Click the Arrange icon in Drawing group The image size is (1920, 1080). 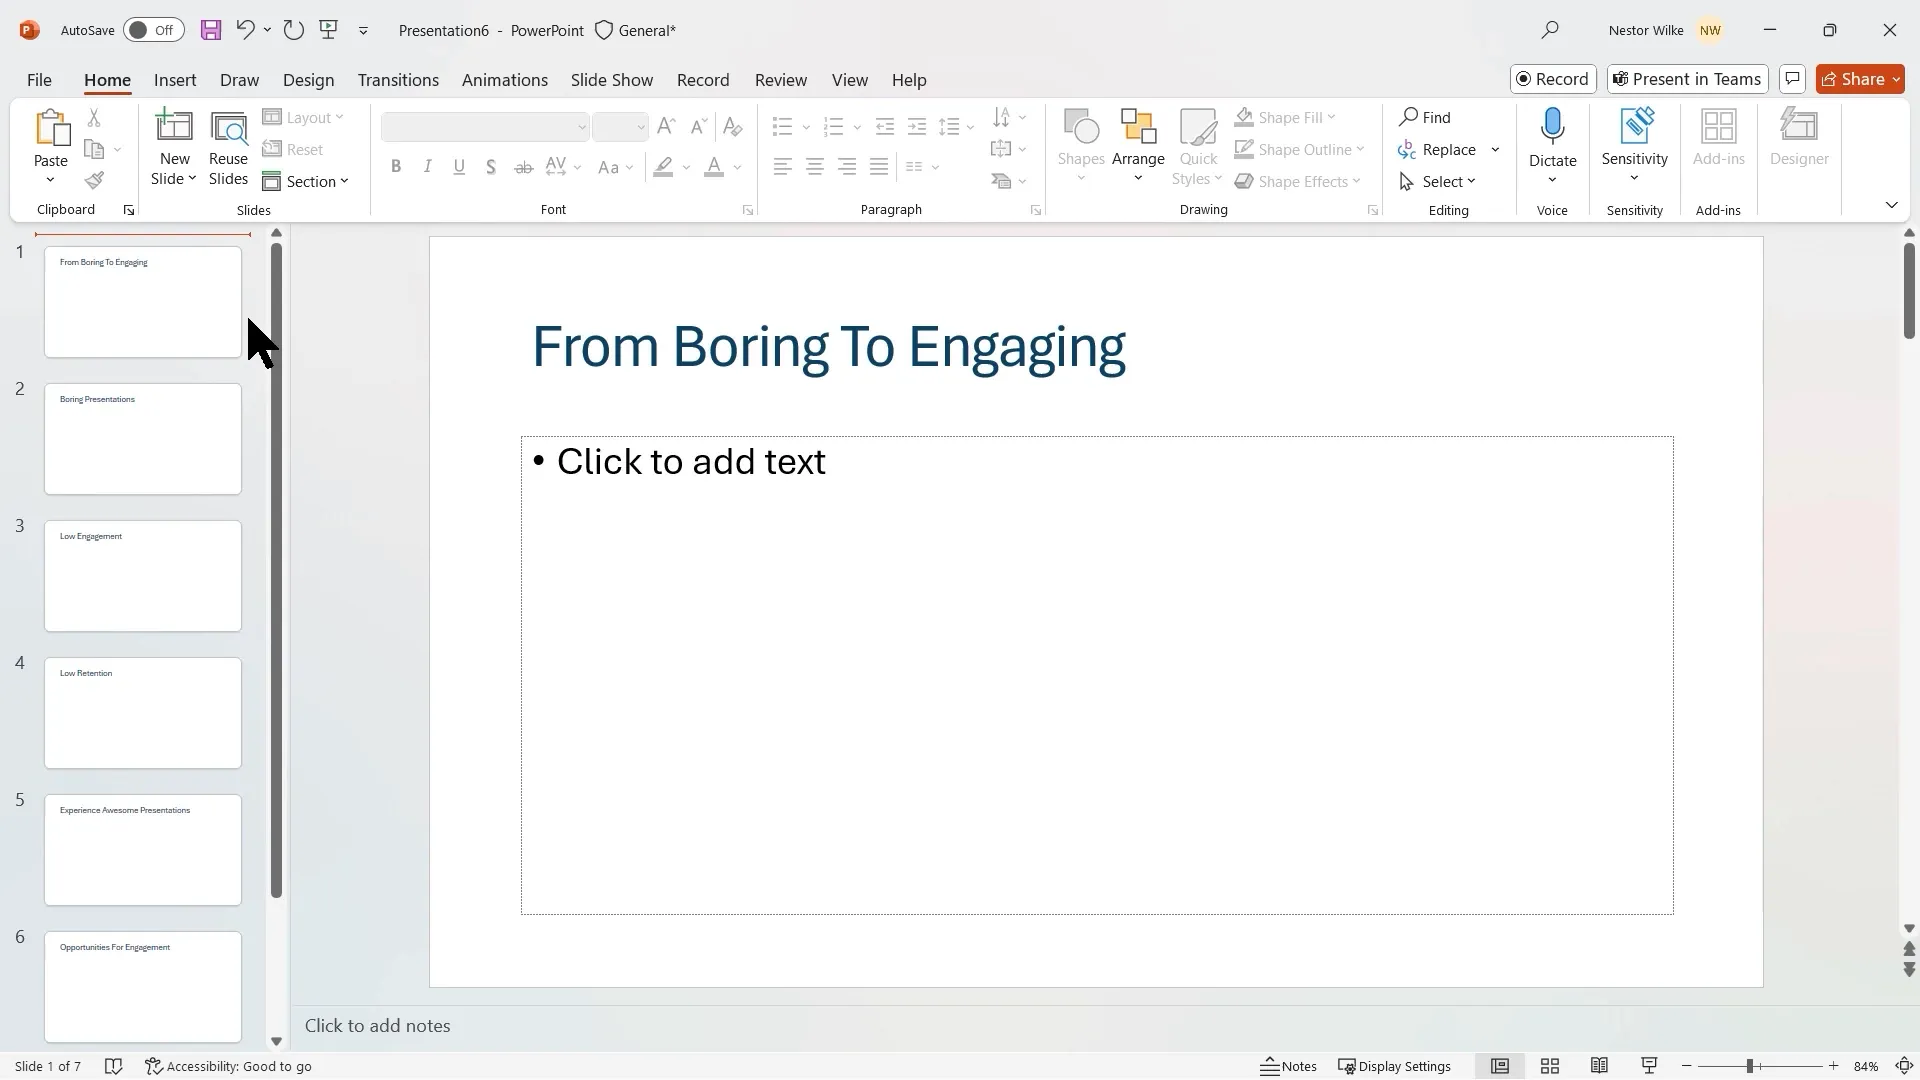[1138, 128]
